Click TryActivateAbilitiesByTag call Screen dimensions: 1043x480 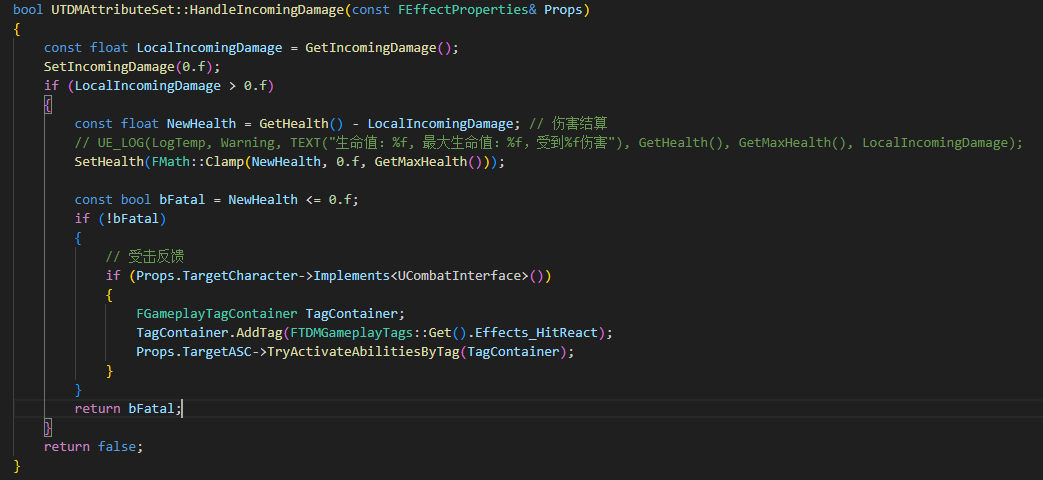tap(363, 352)
